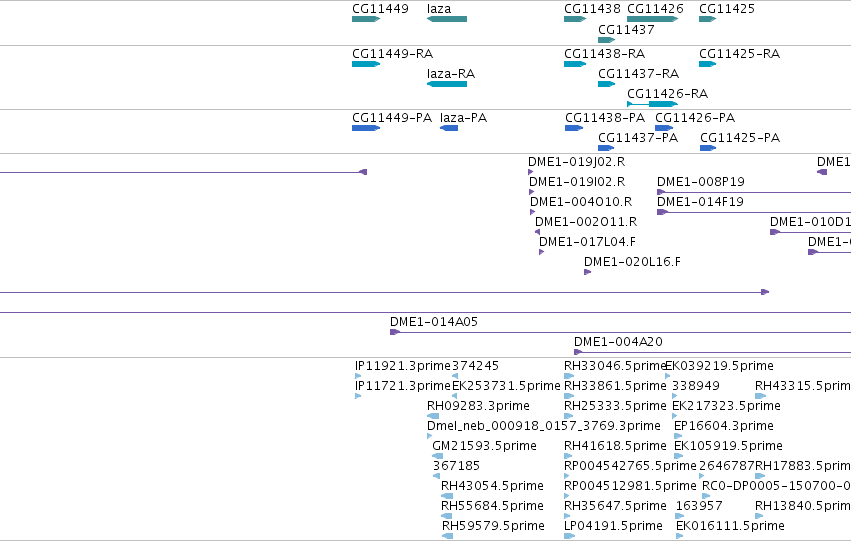Select the CG11449 gene feature
Viewport: 851px width, 541px height.
point(366,19)
